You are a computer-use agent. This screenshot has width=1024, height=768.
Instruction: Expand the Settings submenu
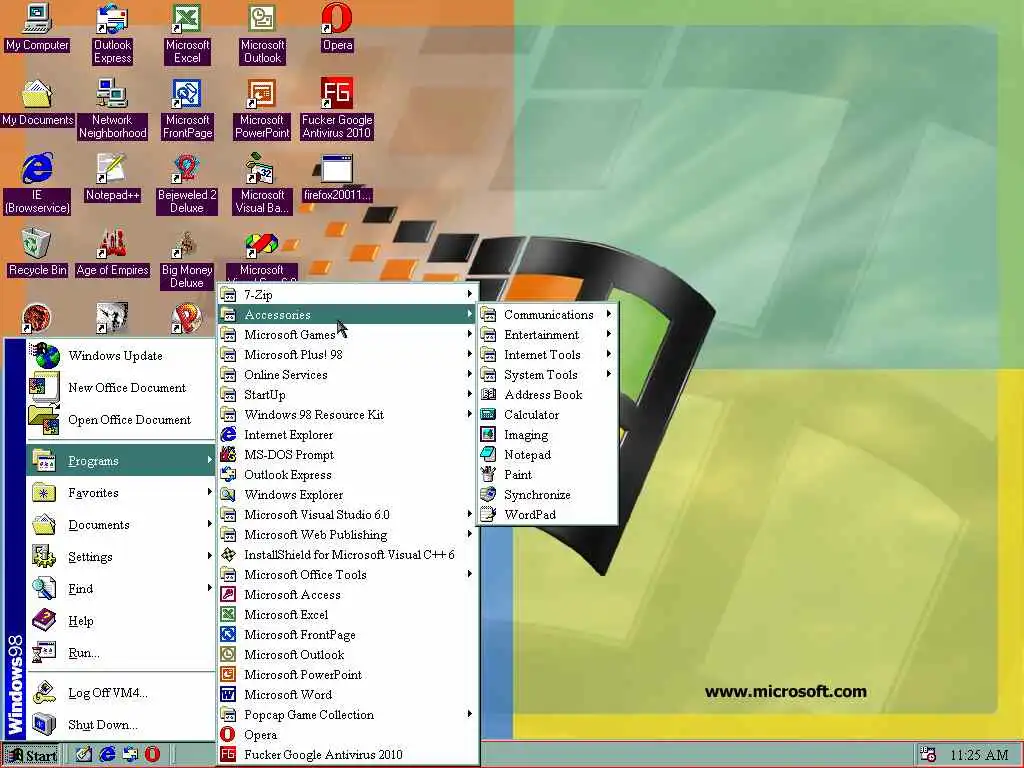click(121, 557)
